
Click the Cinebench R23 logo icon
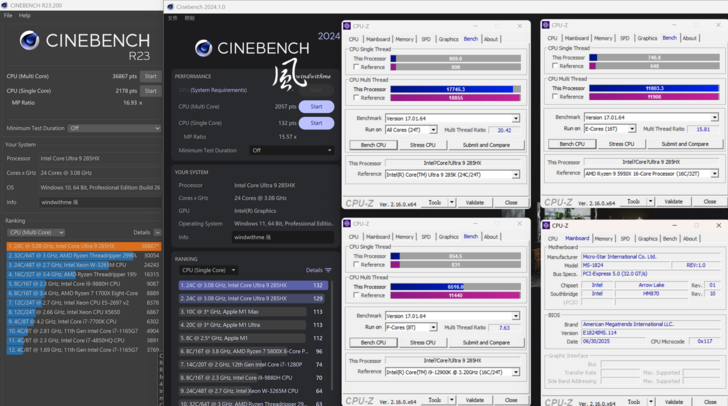click(29, 40)
